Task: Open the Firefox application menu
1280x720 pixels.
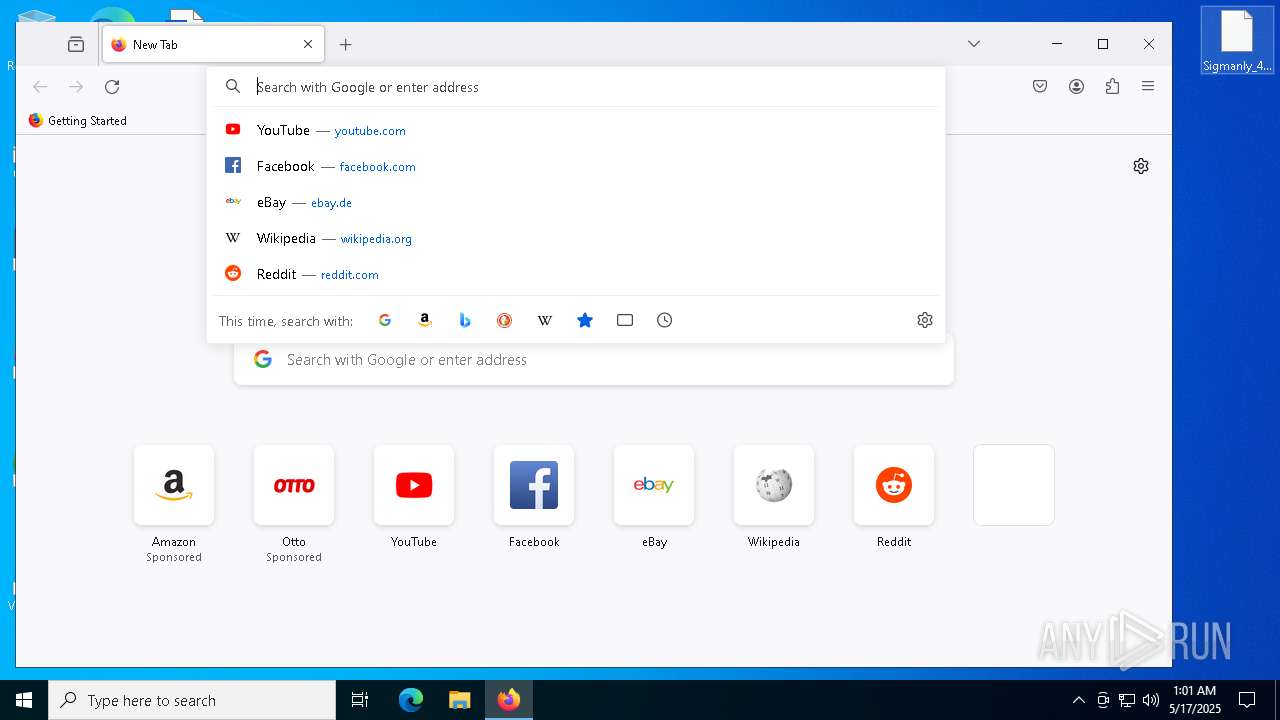Action: [1148, 87]
